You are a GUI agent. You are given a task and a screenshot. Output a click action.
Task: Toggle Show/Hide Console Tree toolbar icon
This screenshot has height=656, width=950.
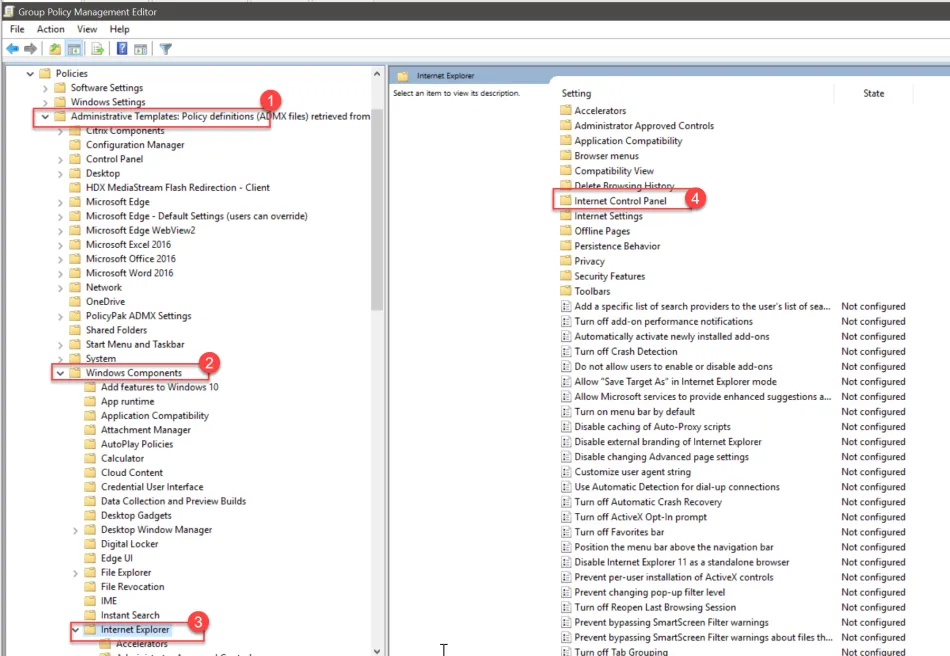(x=74, y=49)
